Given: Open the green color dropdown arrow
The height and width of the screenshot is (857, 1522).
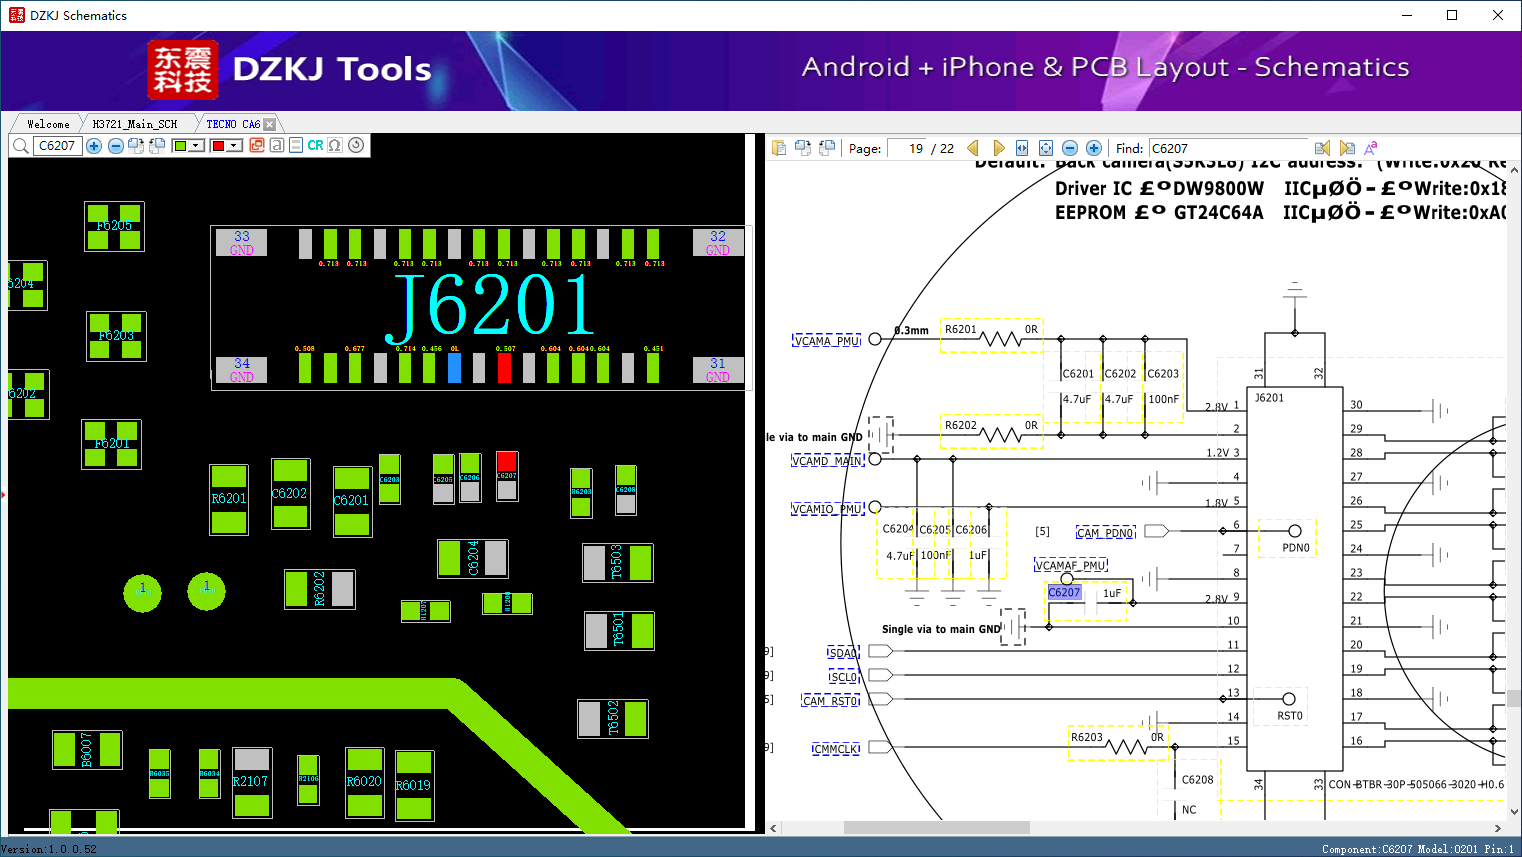Looking at the screenshot, I should tap(196, 145).
